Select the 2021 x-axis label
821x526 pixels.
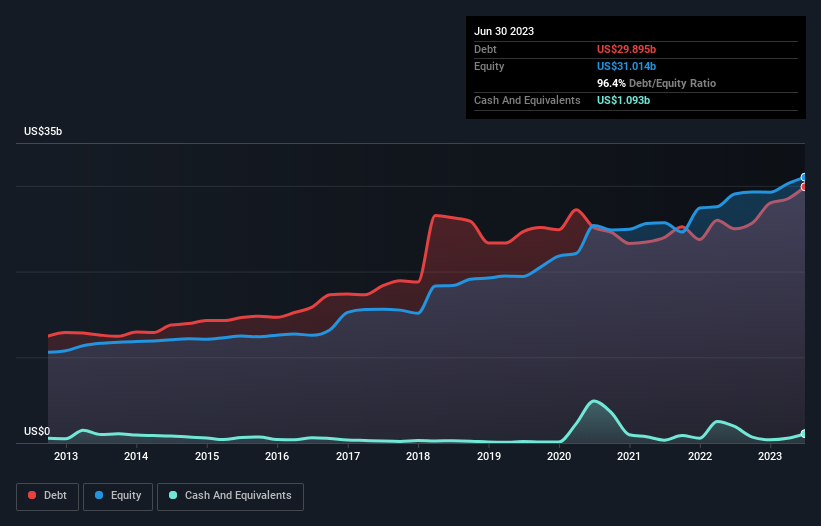[629, 456]
